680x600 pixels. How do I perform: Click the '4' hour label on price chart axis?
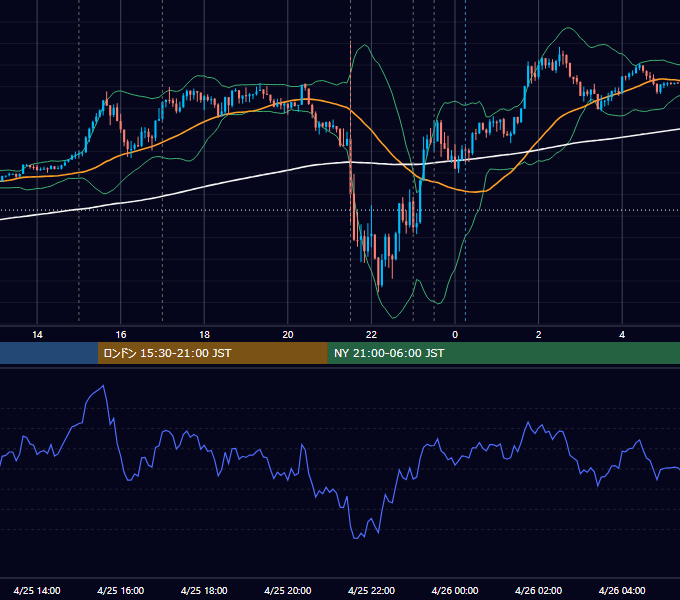coord(622,335)
